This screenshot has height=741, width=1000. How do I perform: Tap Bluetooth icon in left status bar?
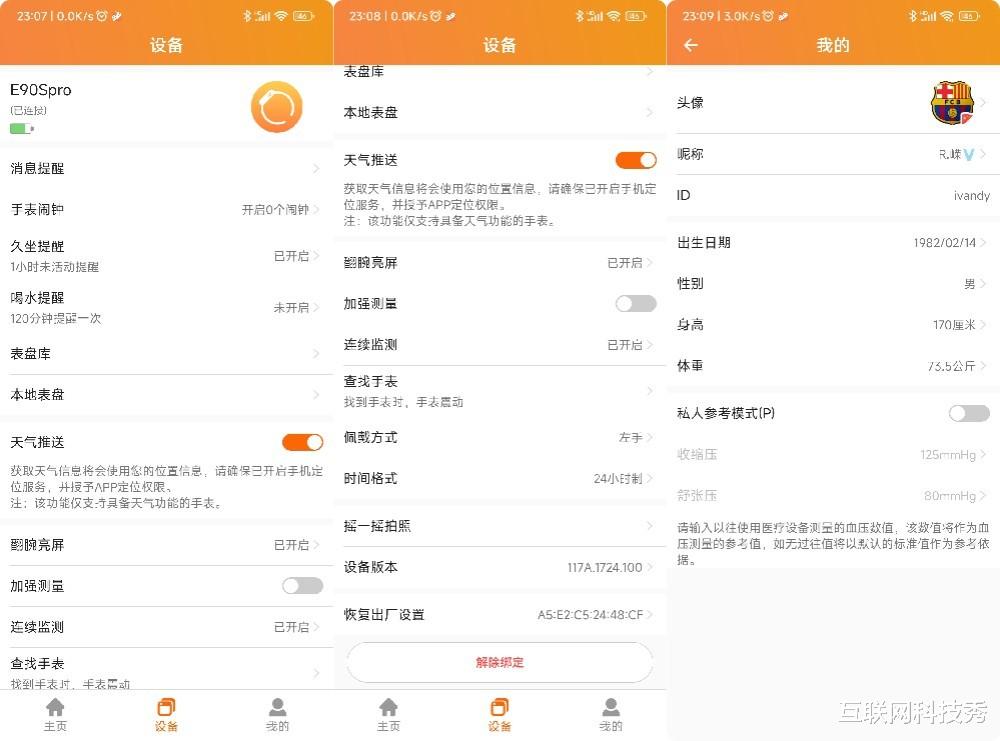pyautogui.click(x=247, y=16)
